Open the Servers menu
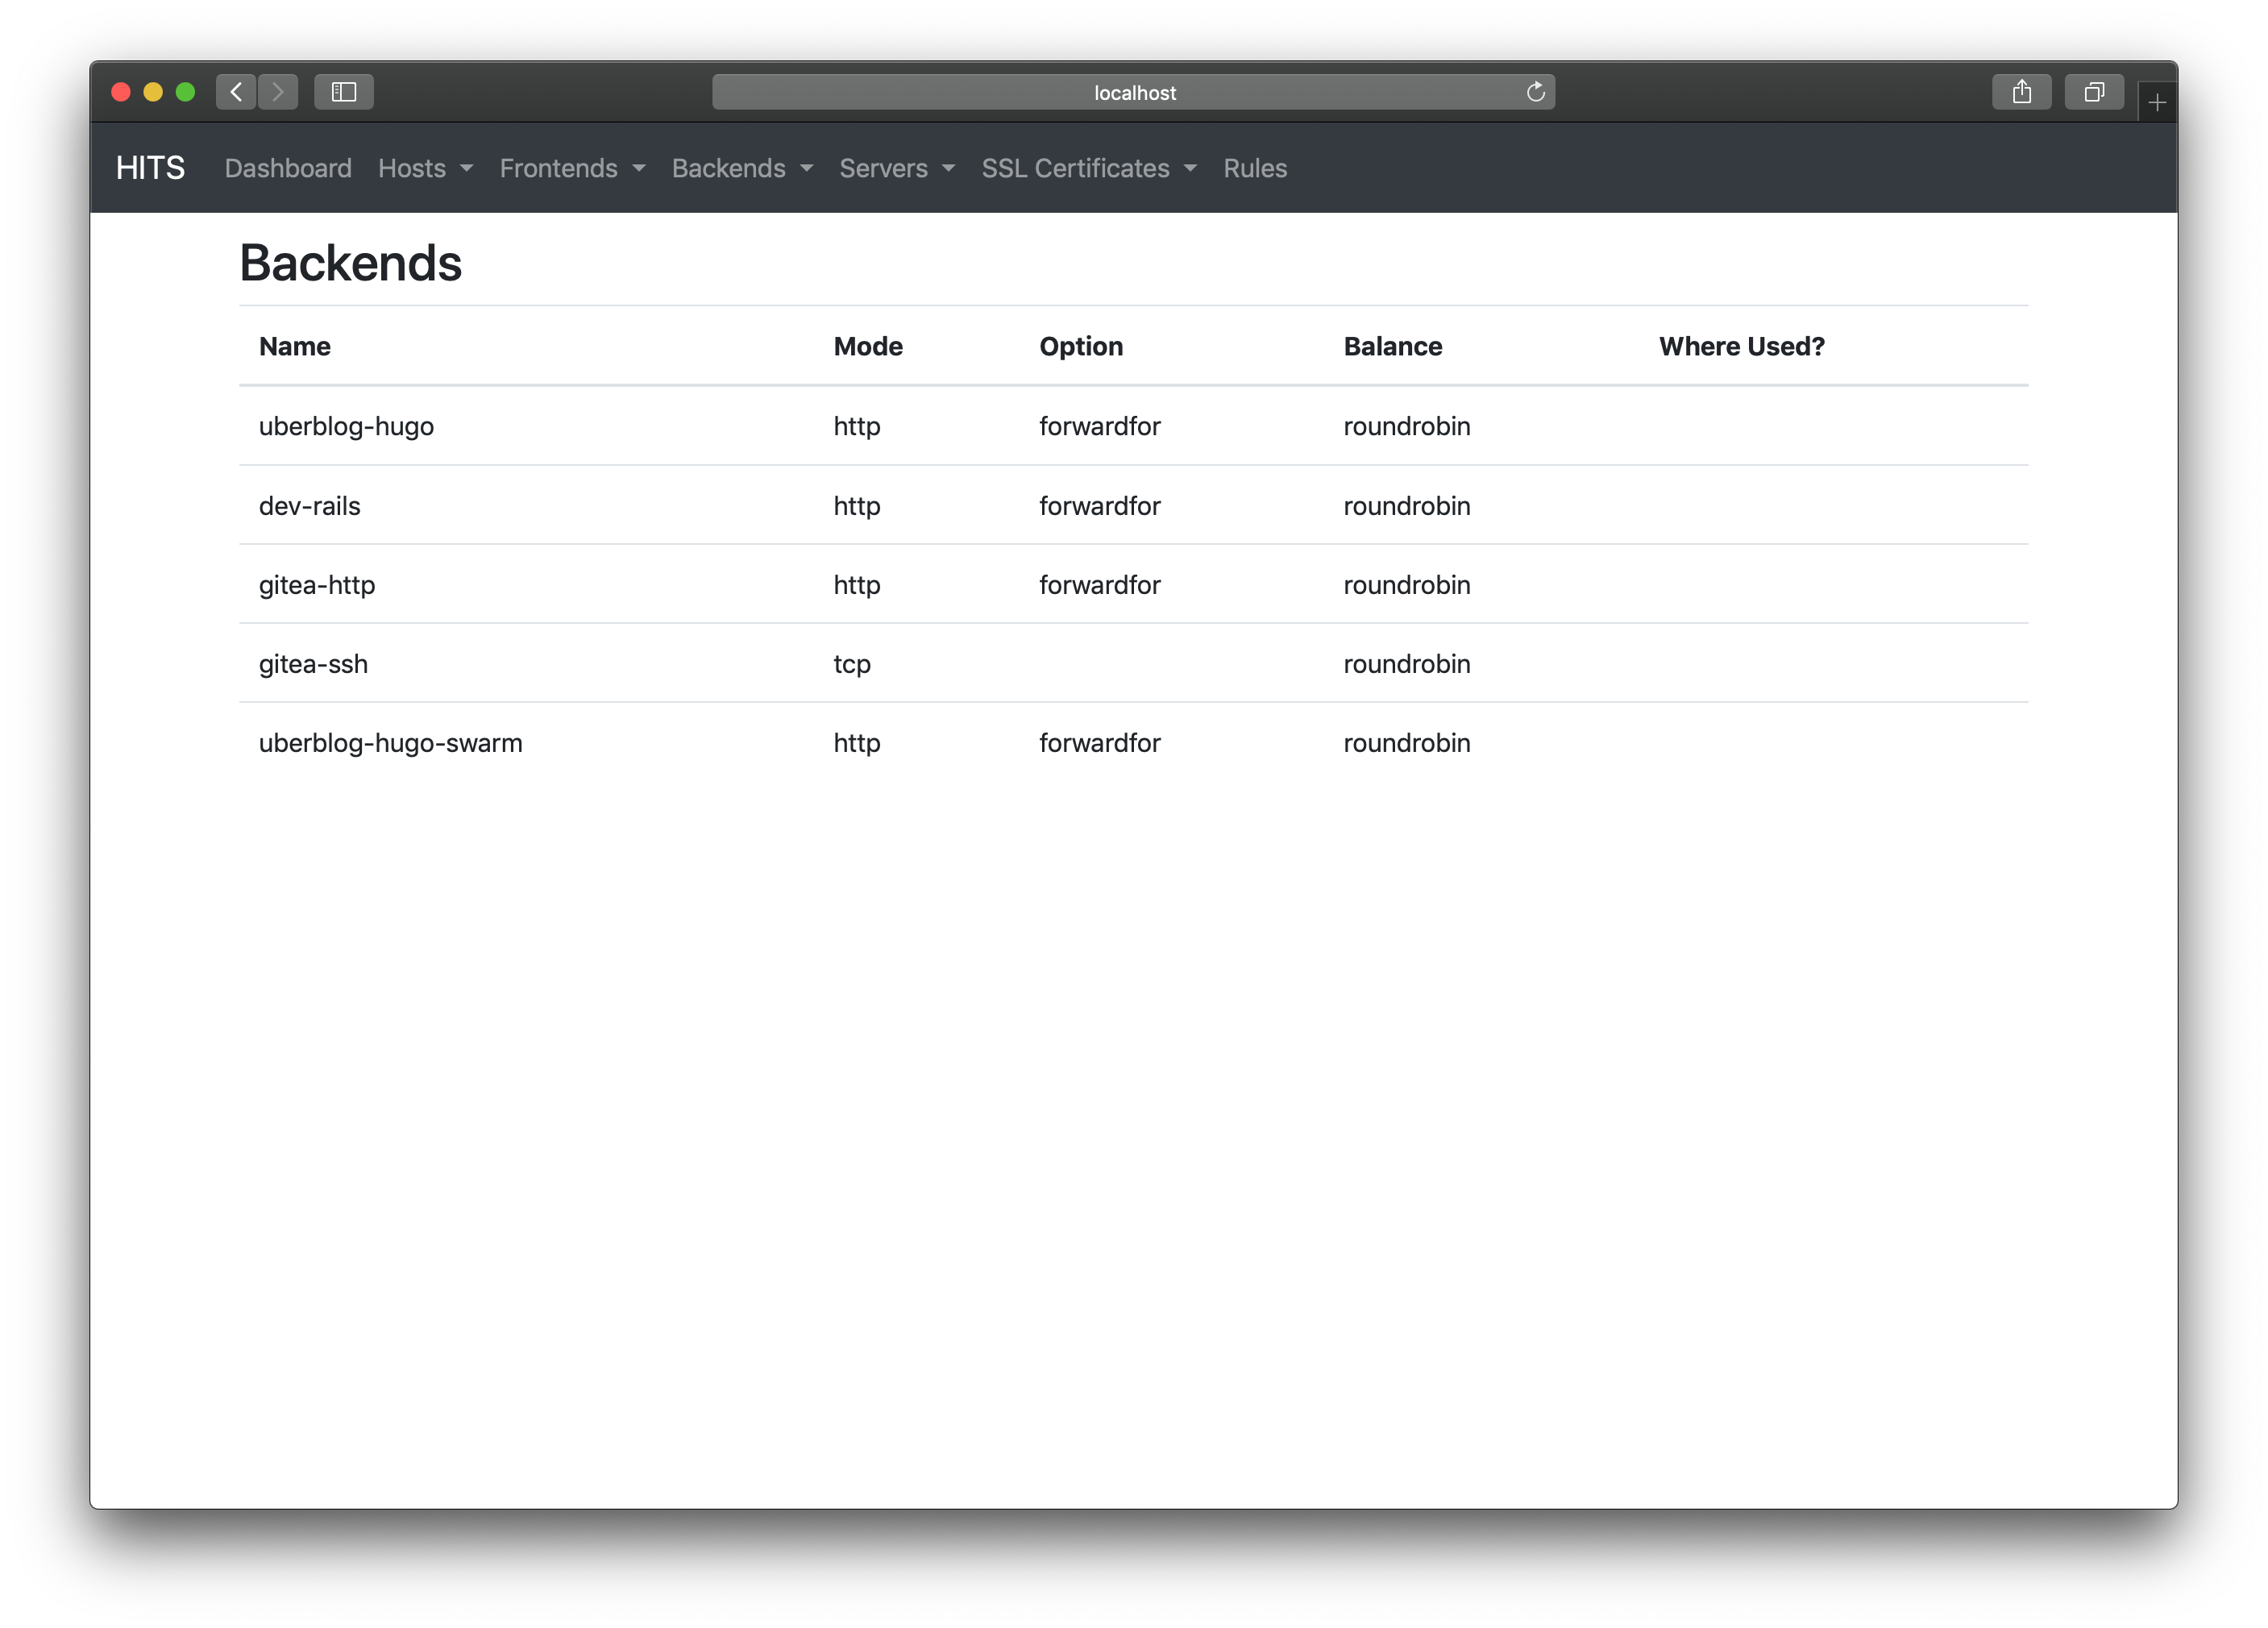2268x1628 pixels. [x=895, y=168]
